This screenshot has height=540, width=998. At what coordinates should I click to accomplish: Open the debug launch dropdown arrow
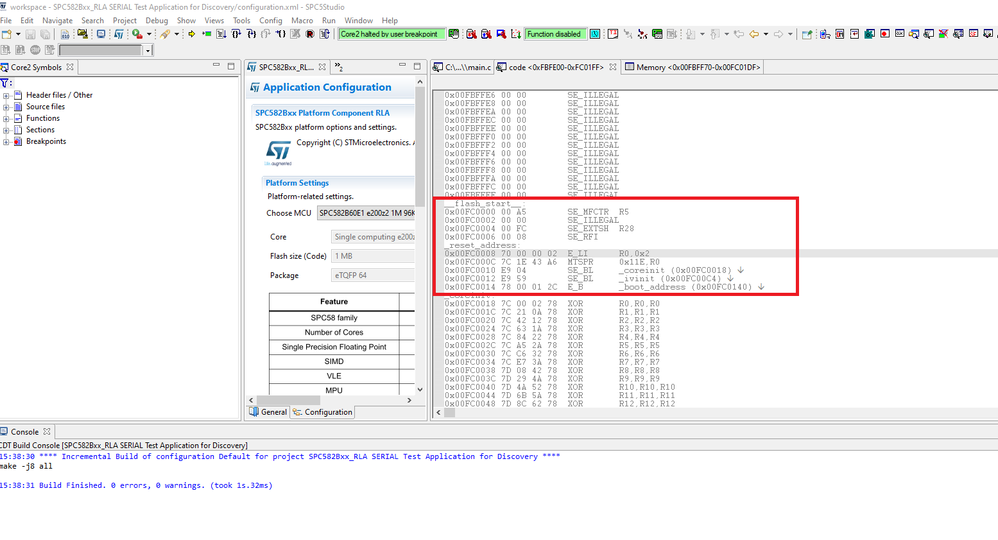pos(149,34)
